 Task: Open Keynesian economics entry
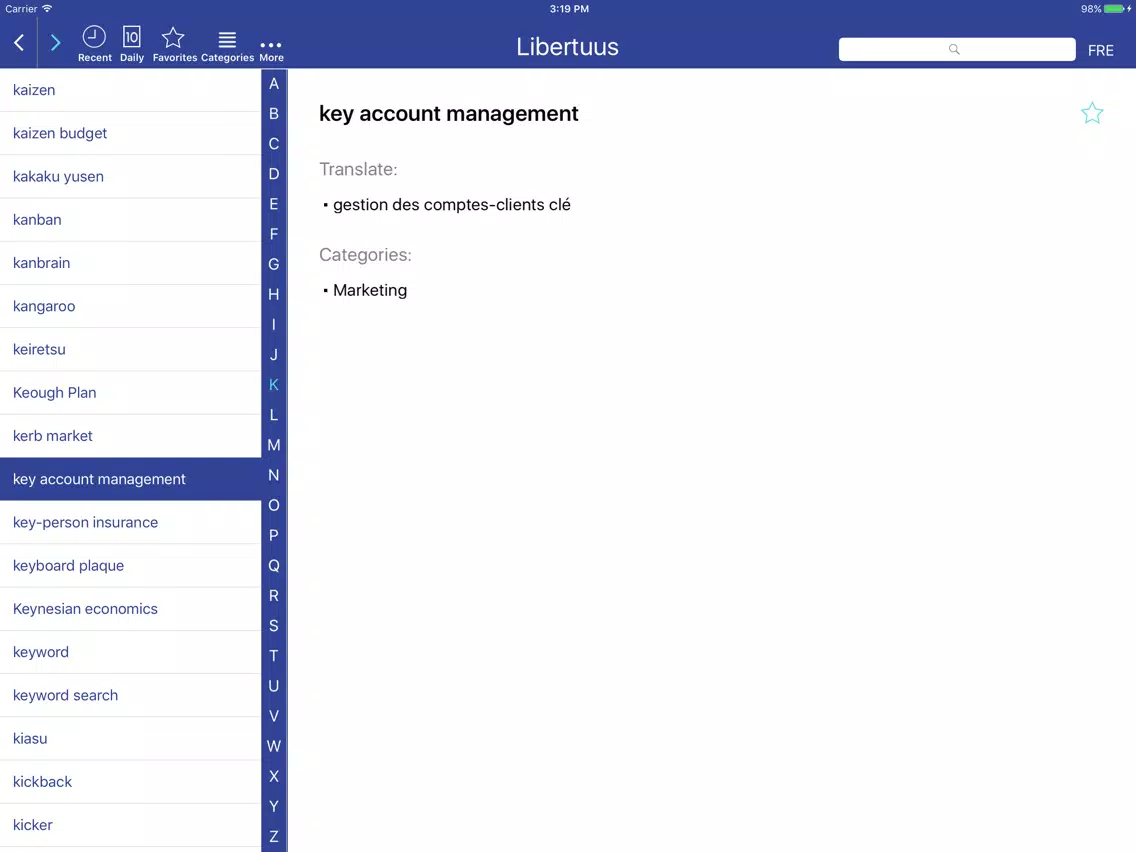[x=130, y=609]
